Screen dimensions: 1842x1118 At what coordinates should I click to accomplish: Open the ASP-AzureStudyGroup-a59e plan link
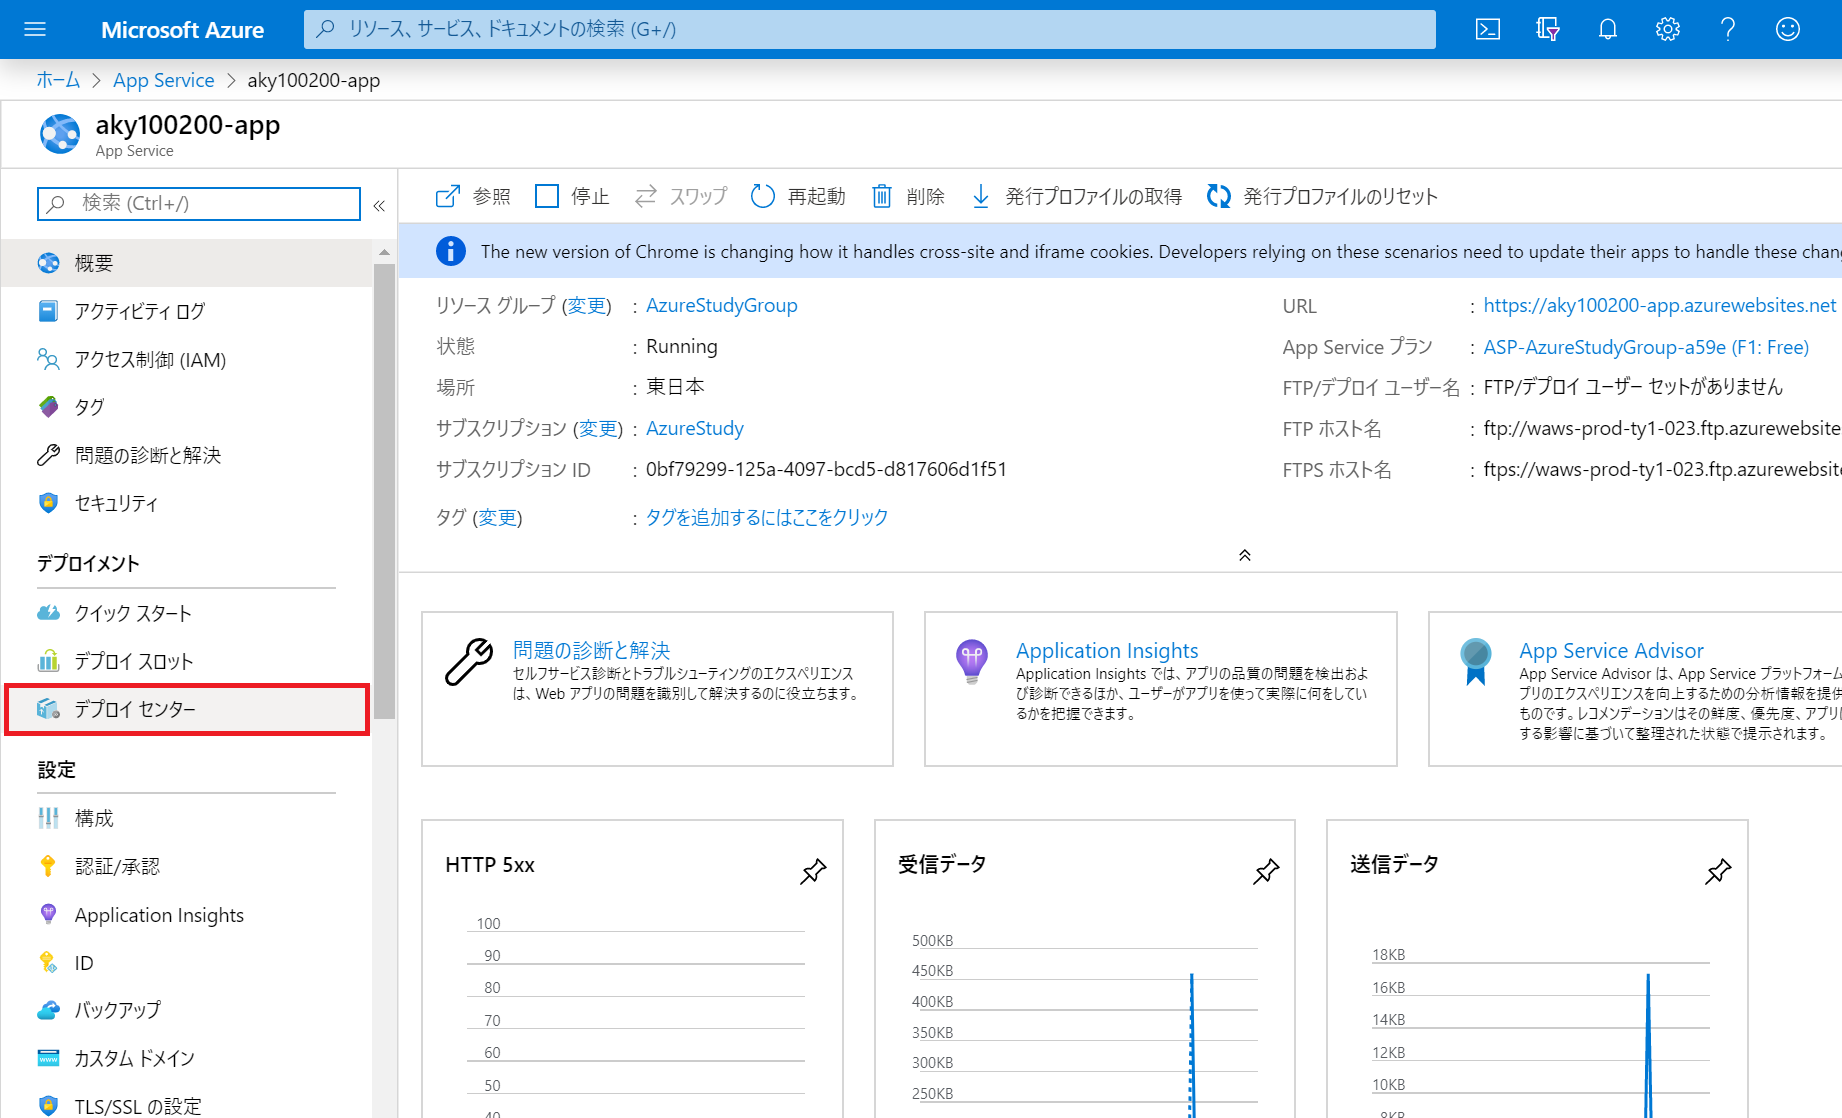click(1646, 347)
